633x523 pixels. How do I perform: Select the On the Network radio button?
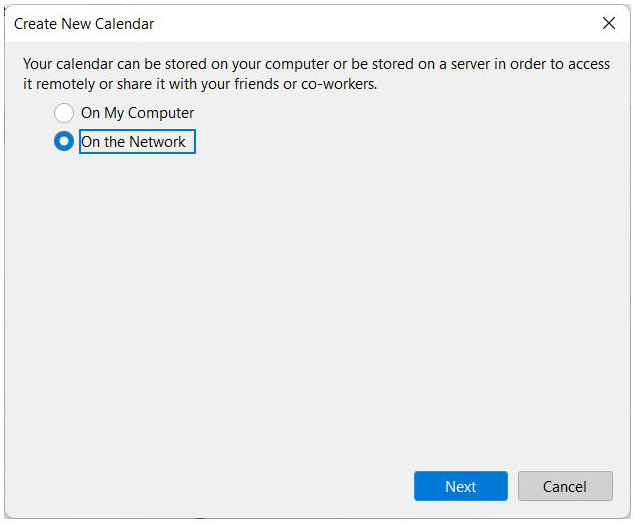coord(64,141)
